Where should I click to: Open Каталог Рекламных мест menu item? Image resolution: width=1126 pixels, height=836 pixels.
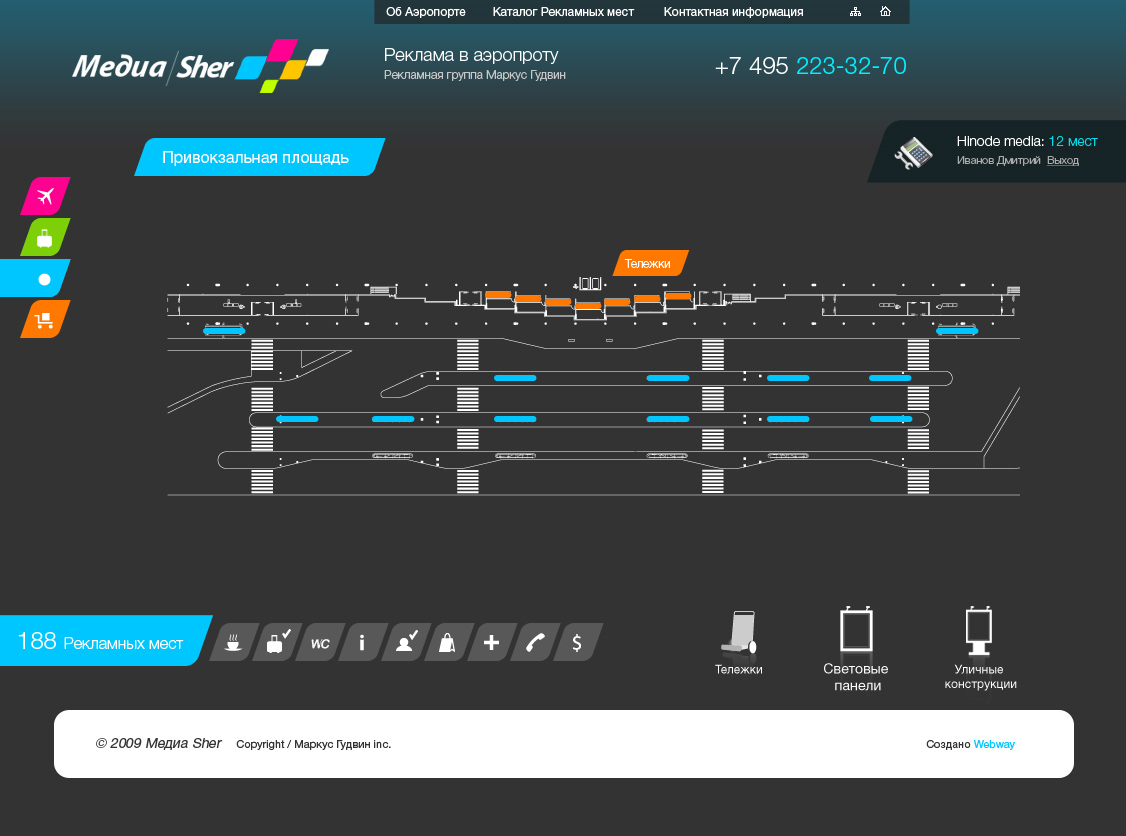563,12
